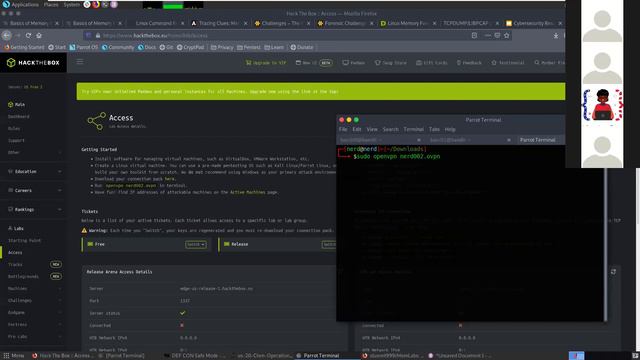Click the padlock icon in the address bar
Screen dimensions: 640x360
(x=98, y=36)
